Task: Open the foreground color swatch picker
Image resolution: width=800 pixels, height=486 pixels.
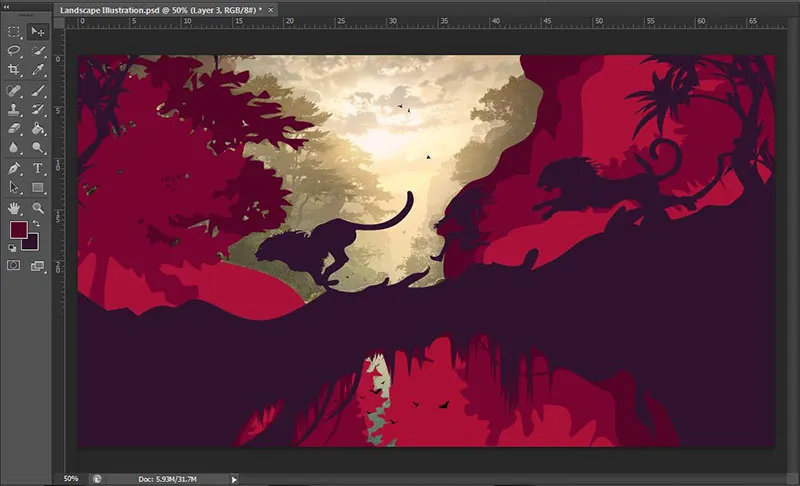Action: [18, 230]
